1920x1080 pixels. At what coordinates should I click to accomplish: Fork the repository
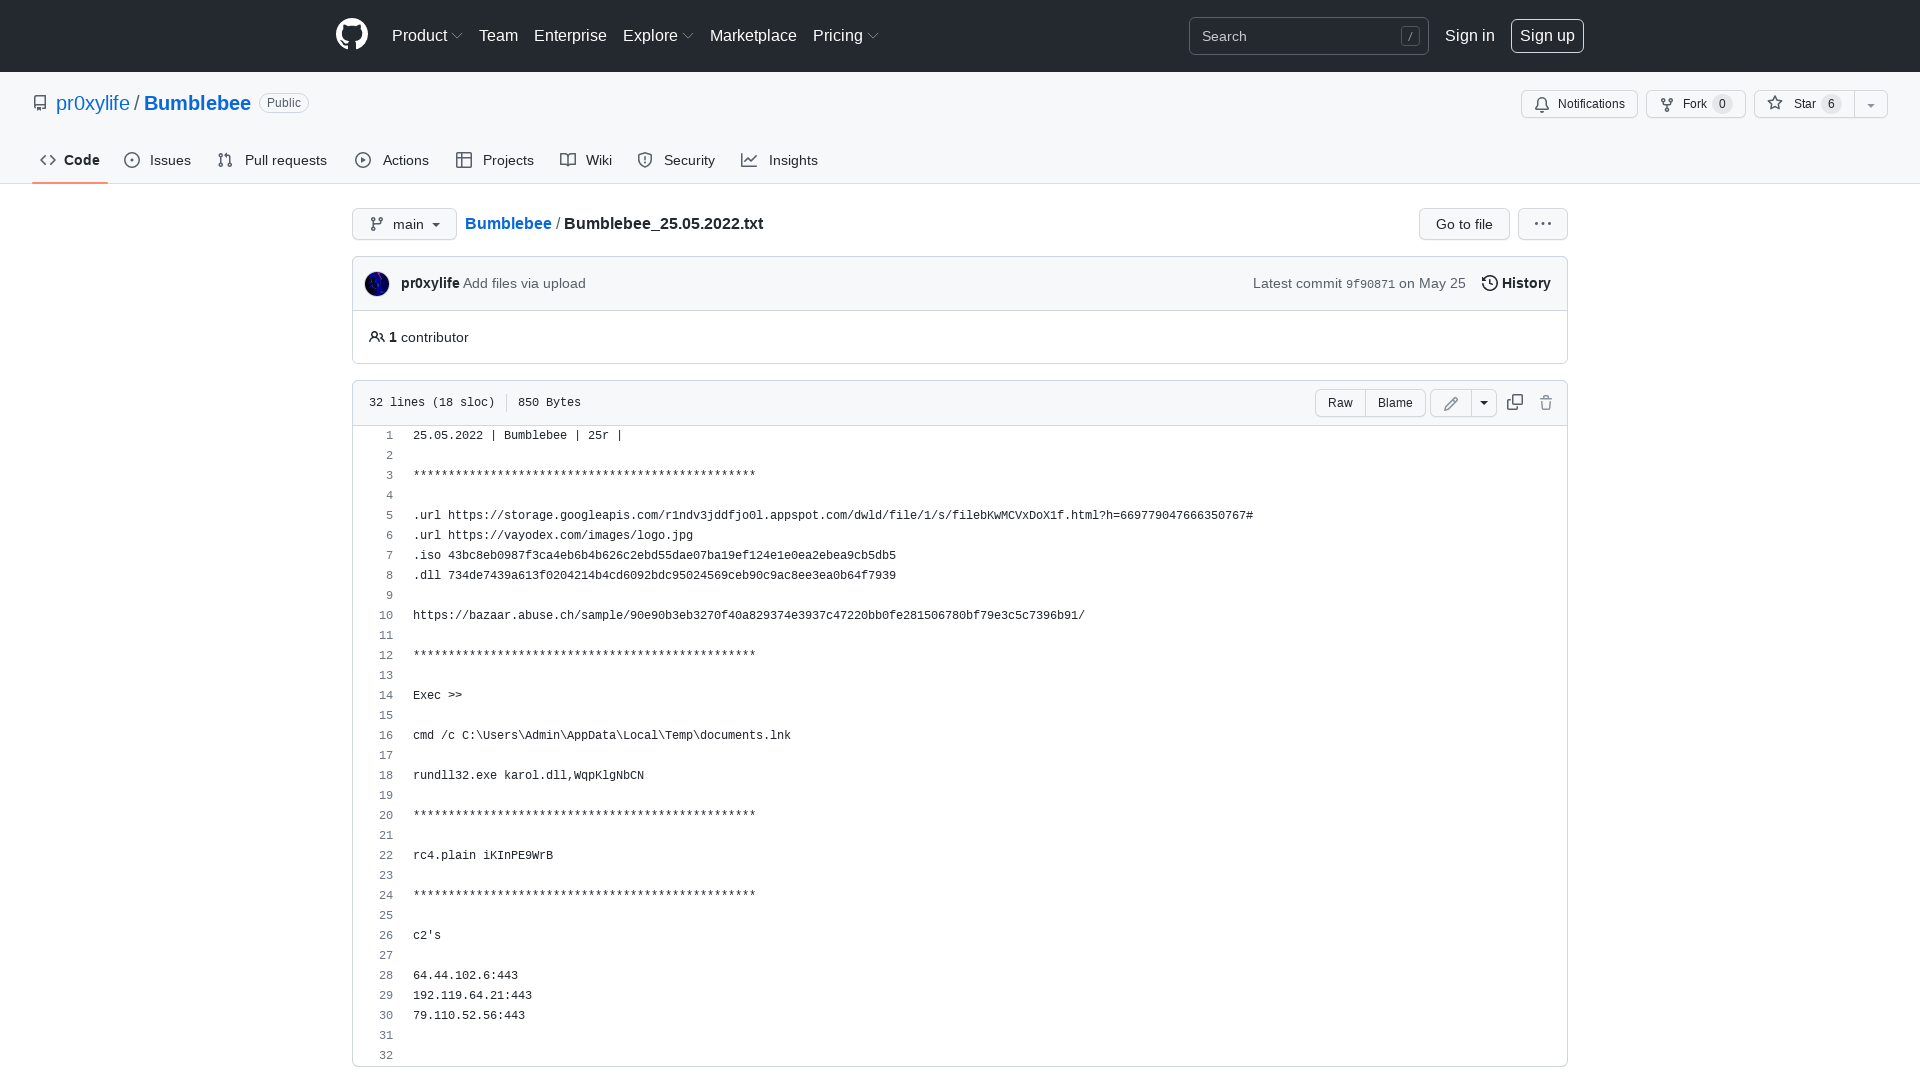click(x=1695, y=104)
